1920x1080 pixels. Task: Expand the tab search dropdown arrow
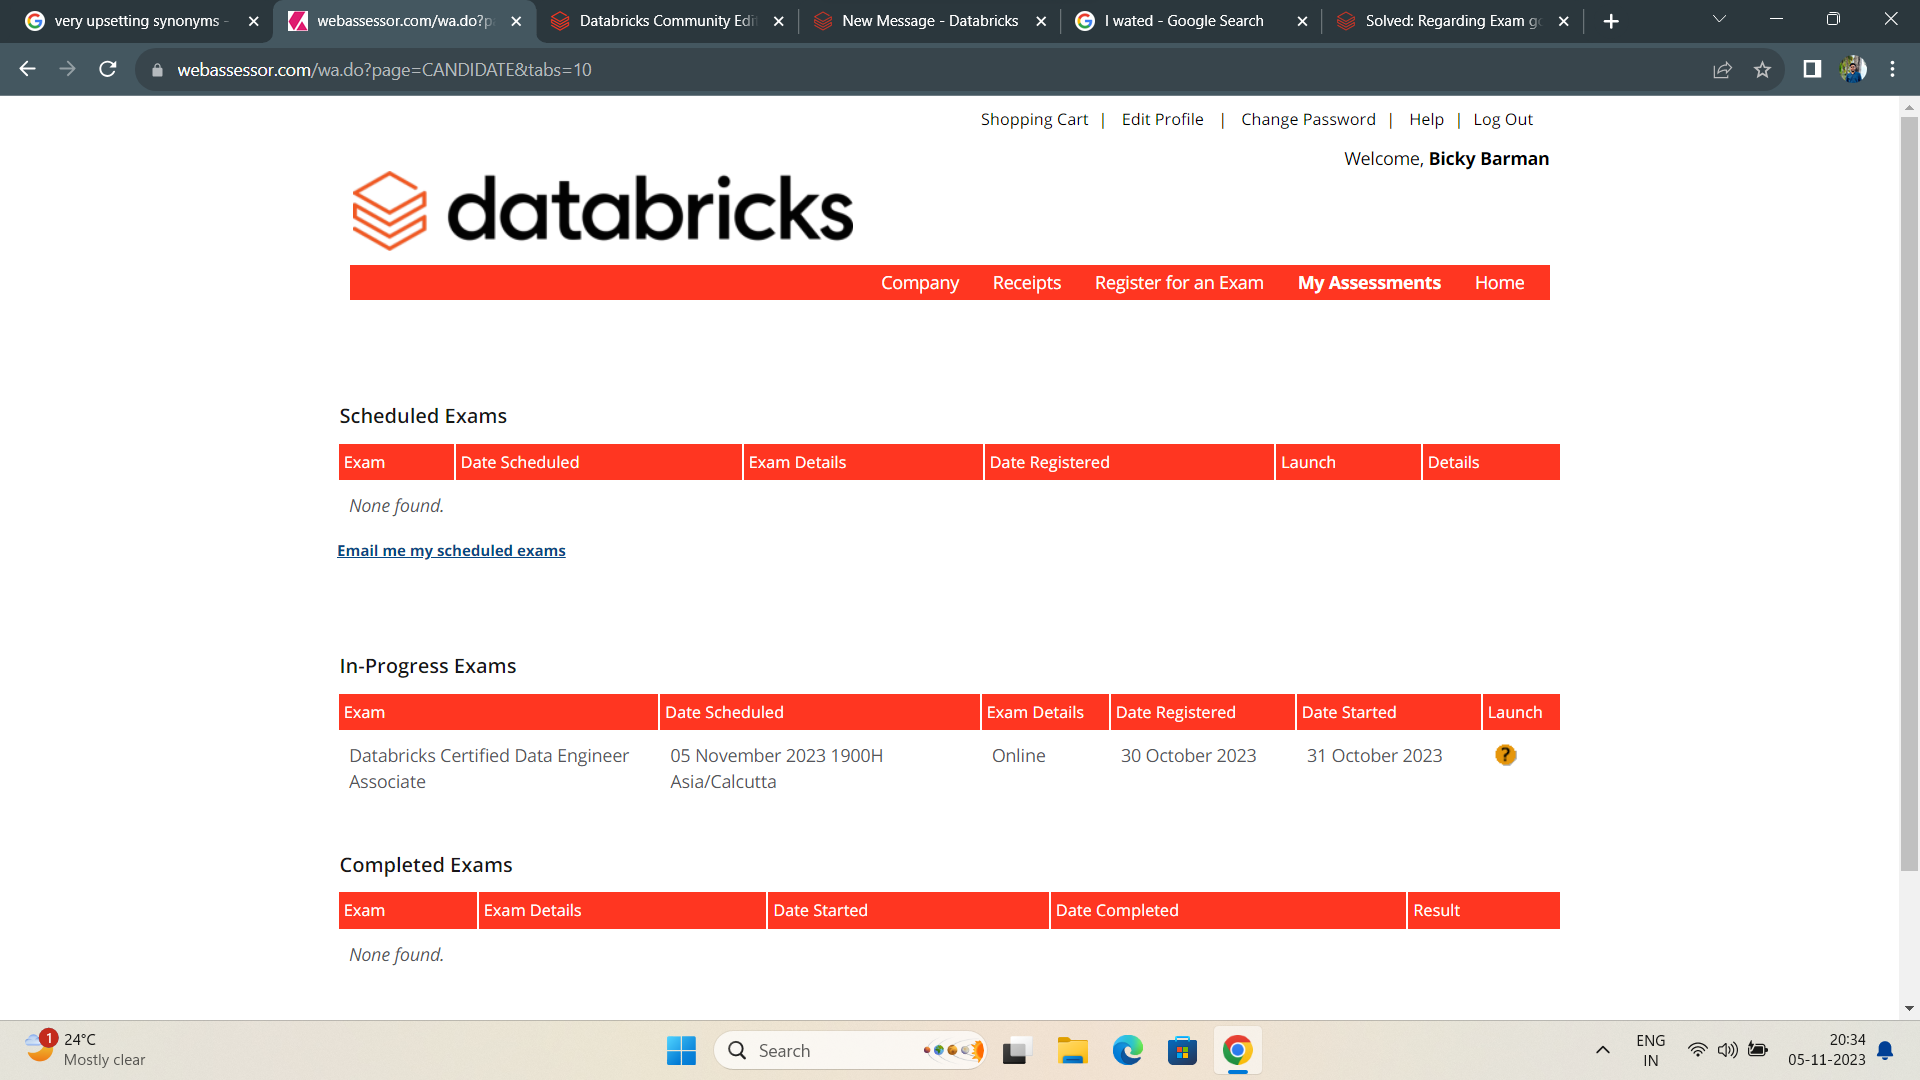pos(1719,20)
